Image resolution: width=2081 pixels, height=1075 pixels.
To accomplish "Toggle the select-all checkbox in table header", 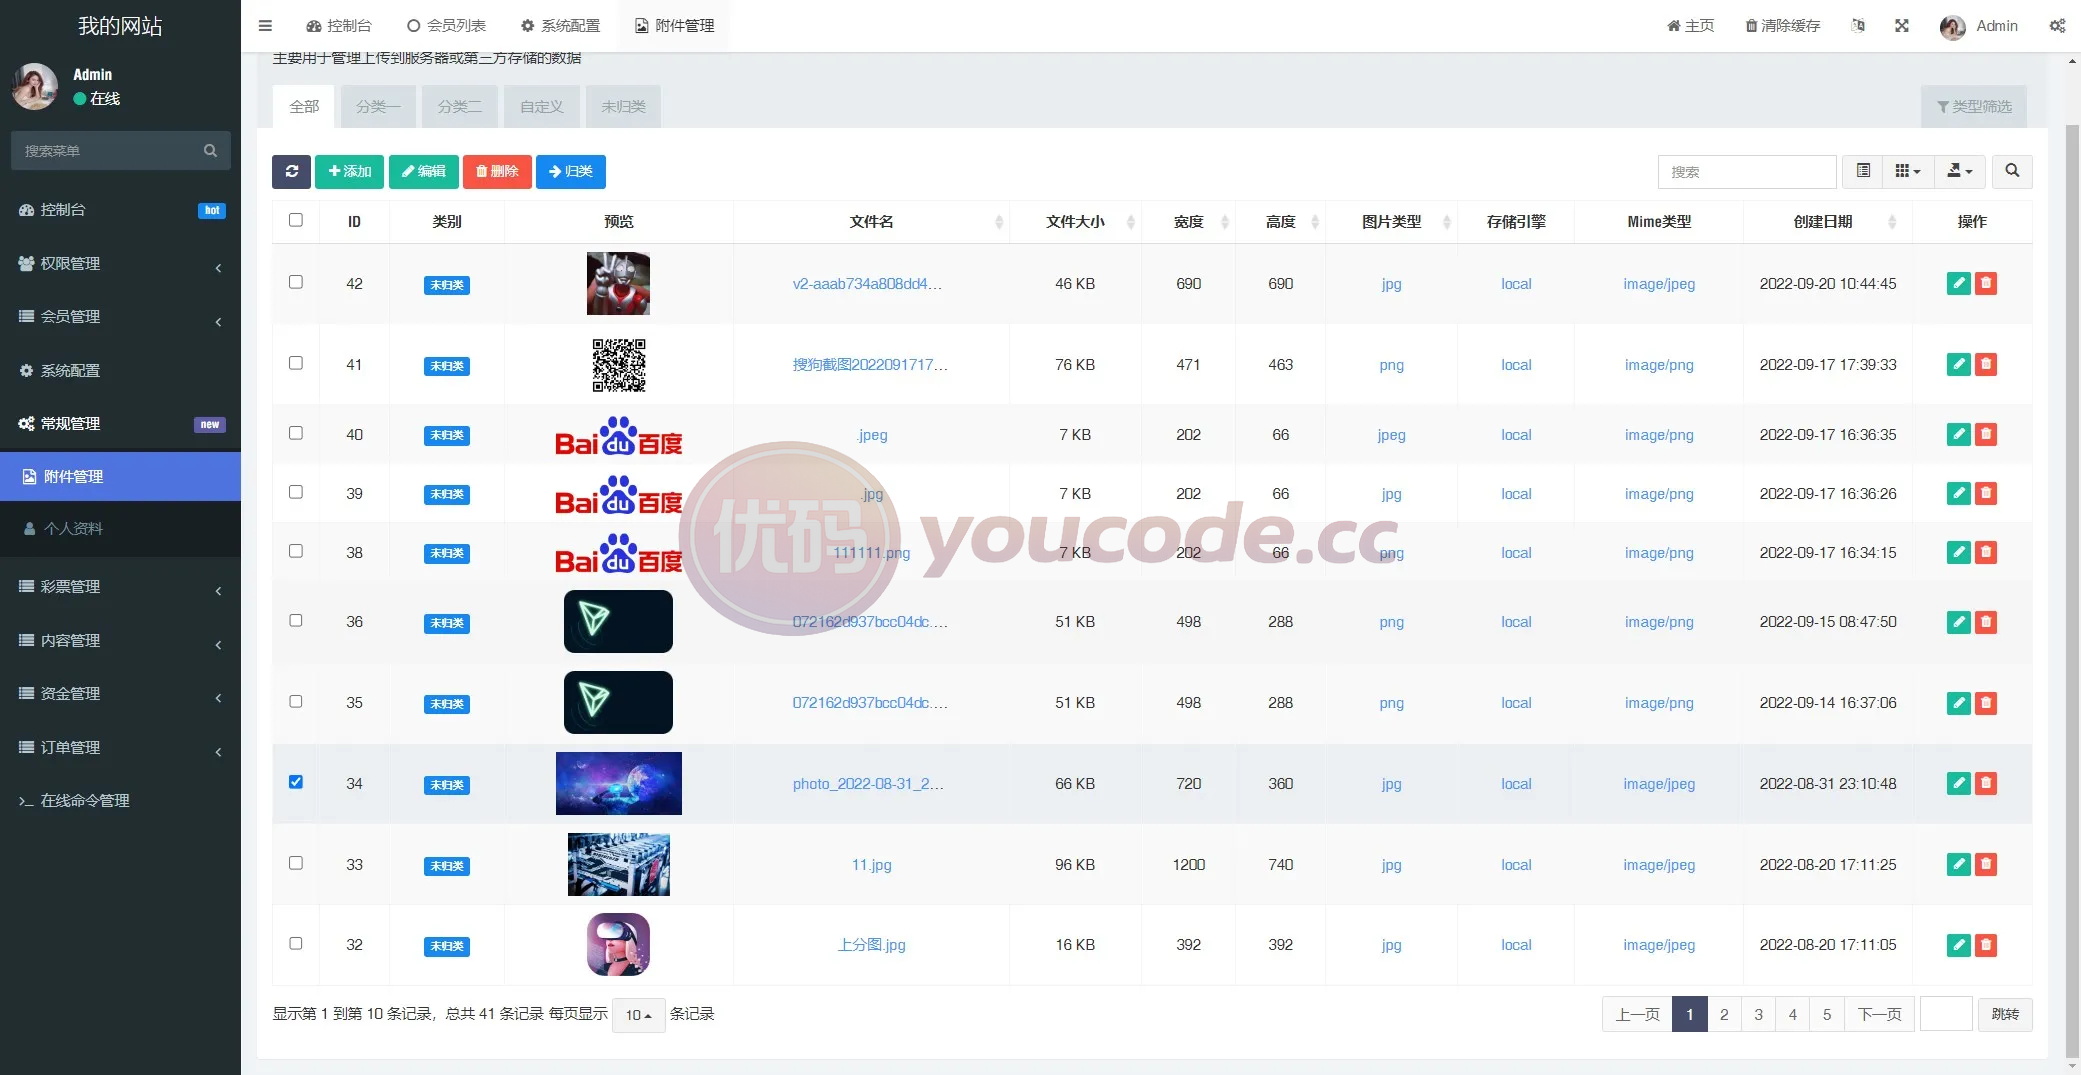I will (296, 220).
